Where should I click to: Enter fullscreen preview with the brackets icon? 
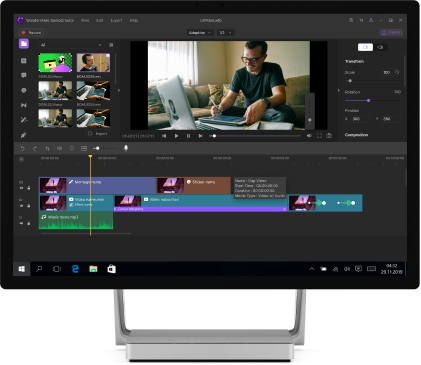[319, 136]
